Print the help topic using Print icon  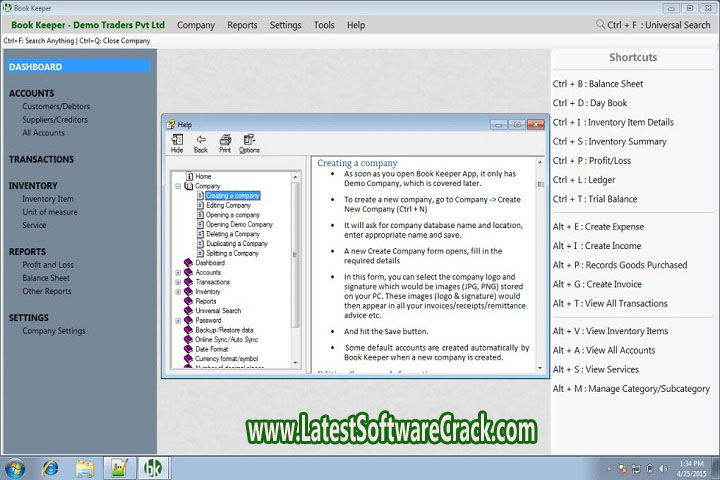225,143
